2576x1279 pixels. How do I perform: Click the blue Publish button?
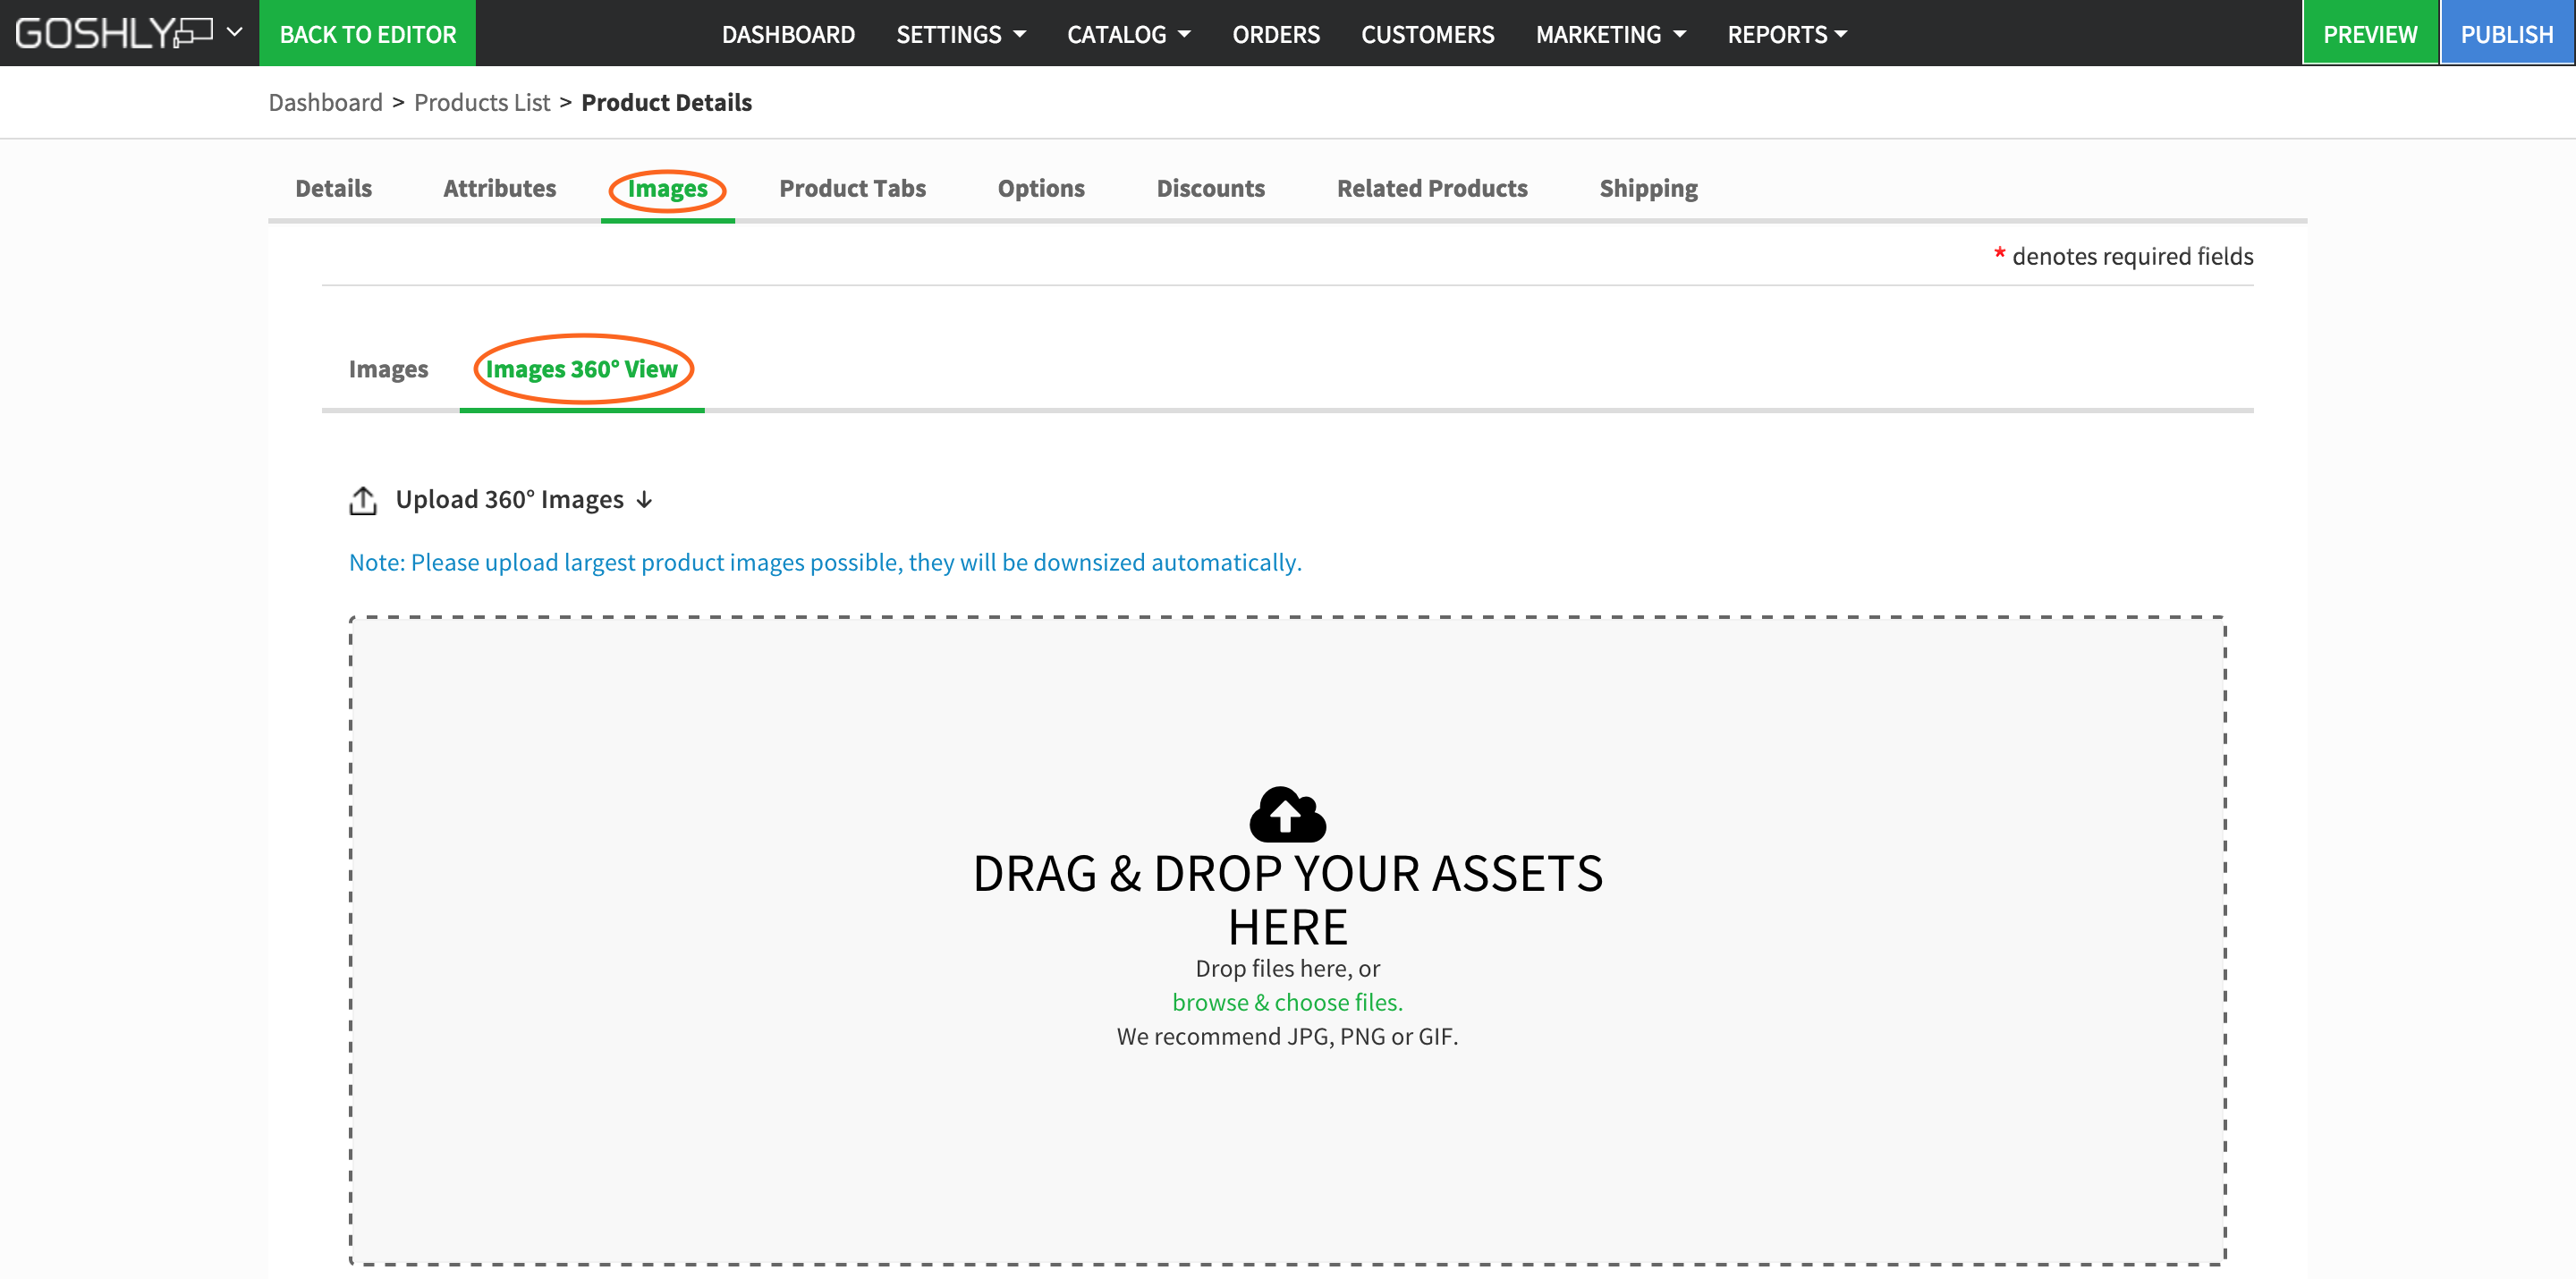tap(2506, 34)
